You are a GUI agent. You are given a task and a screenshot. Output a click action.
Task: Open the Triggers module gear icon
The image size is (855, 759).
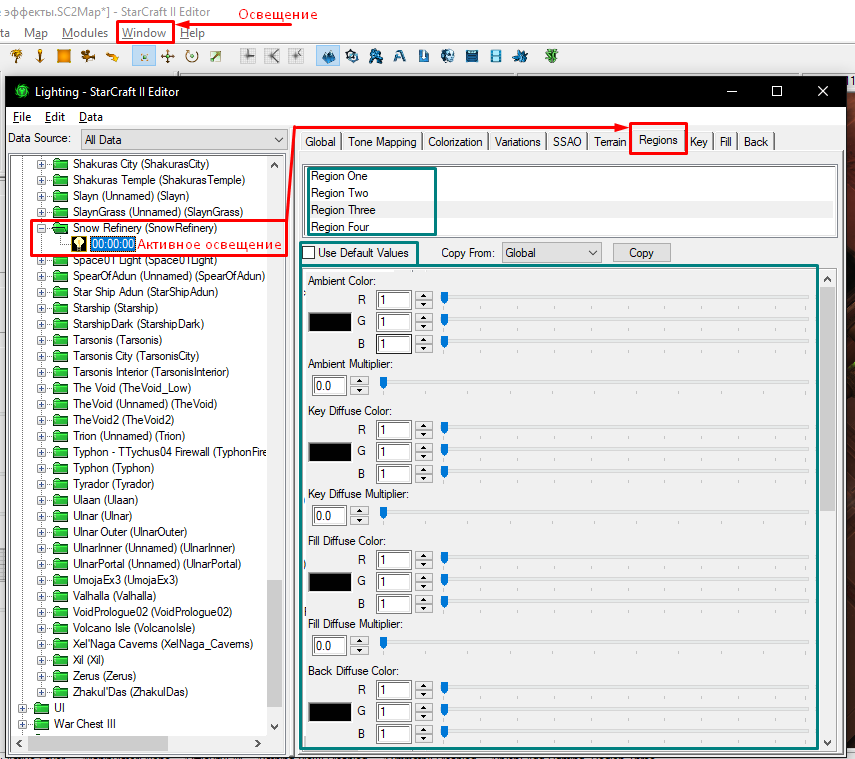click(352, 56)
